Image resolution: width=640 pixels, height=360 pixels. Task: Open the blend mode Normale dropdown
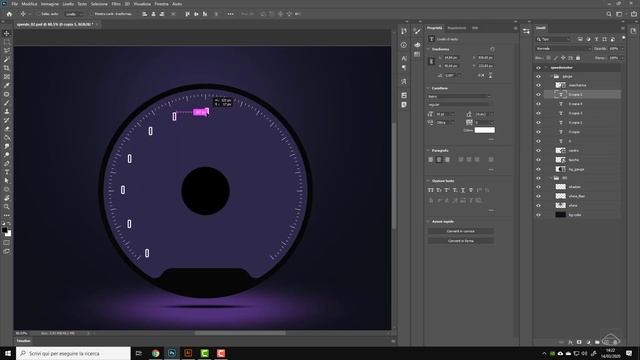pyautogui.click(x=563, y=49)
